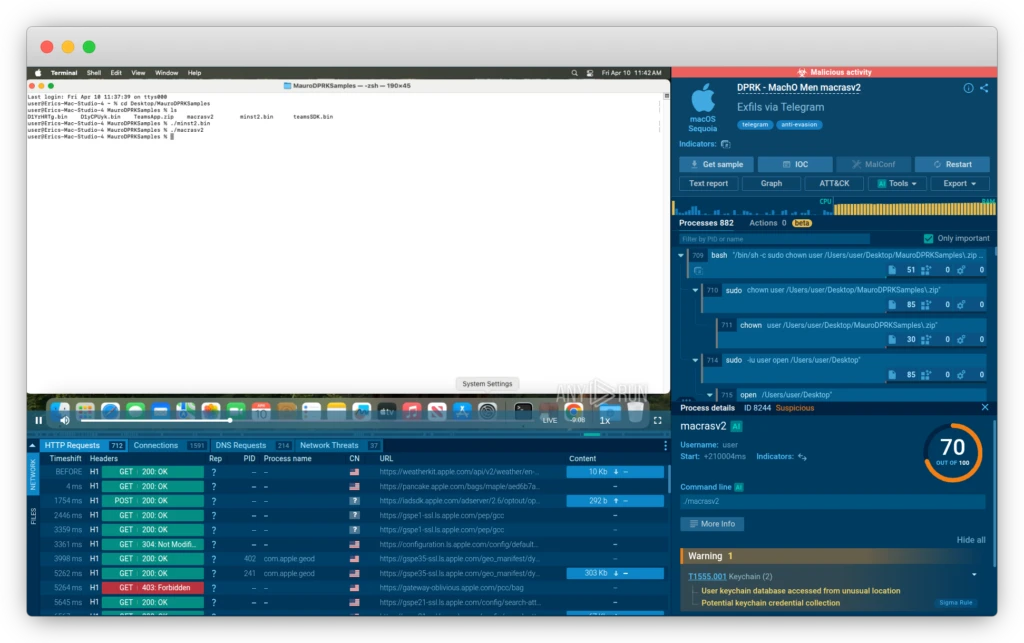
Task: Jump to LIVE in the video player
Action: coord(550,420)
